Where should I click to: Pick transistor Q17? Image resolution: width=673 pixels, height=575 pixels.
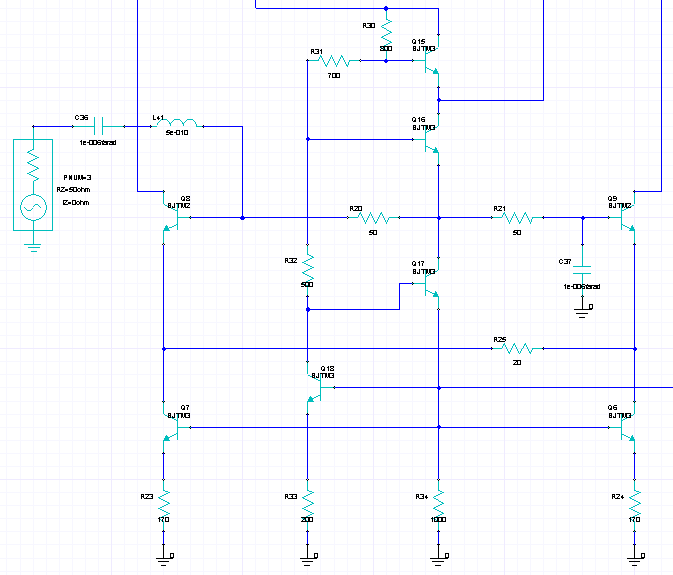pos(433,284)
